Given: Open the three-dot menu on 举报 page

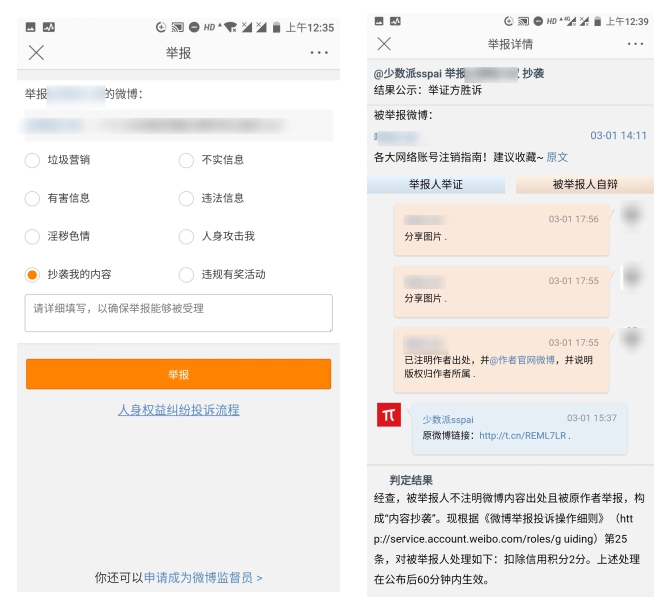Looking at the screenshot, I should pyautogui.click(x=319, y=53).
